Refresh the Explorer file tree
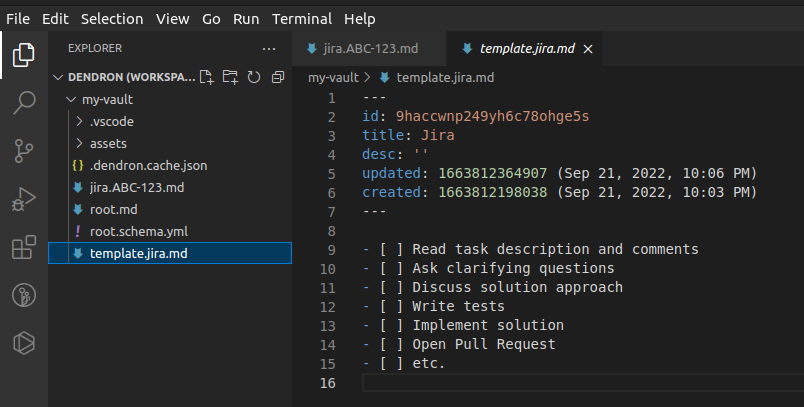804x407 pixels. [x=254, y=77]
